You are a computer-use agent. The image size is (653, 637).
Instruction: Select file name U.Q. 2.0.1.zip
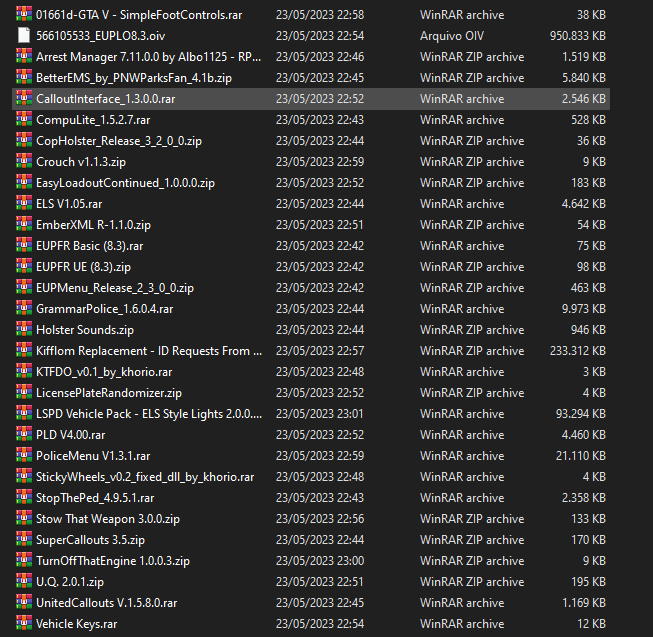(x=70, y=582)
